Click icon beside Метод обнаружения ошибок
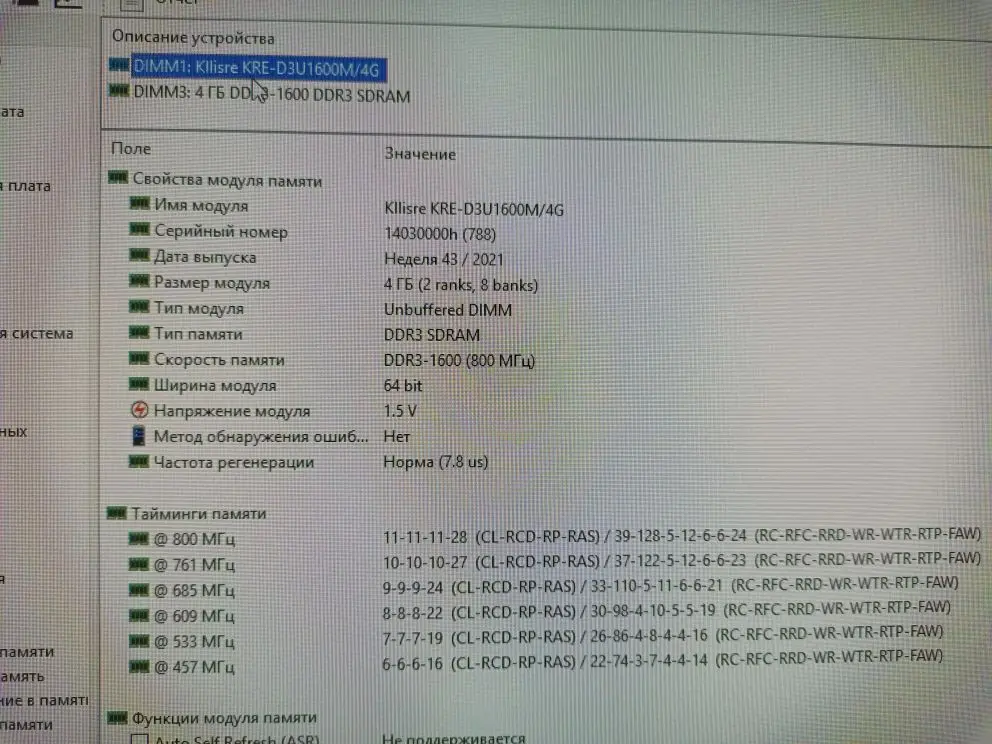The image size is (992, 744). click(139, 435)
